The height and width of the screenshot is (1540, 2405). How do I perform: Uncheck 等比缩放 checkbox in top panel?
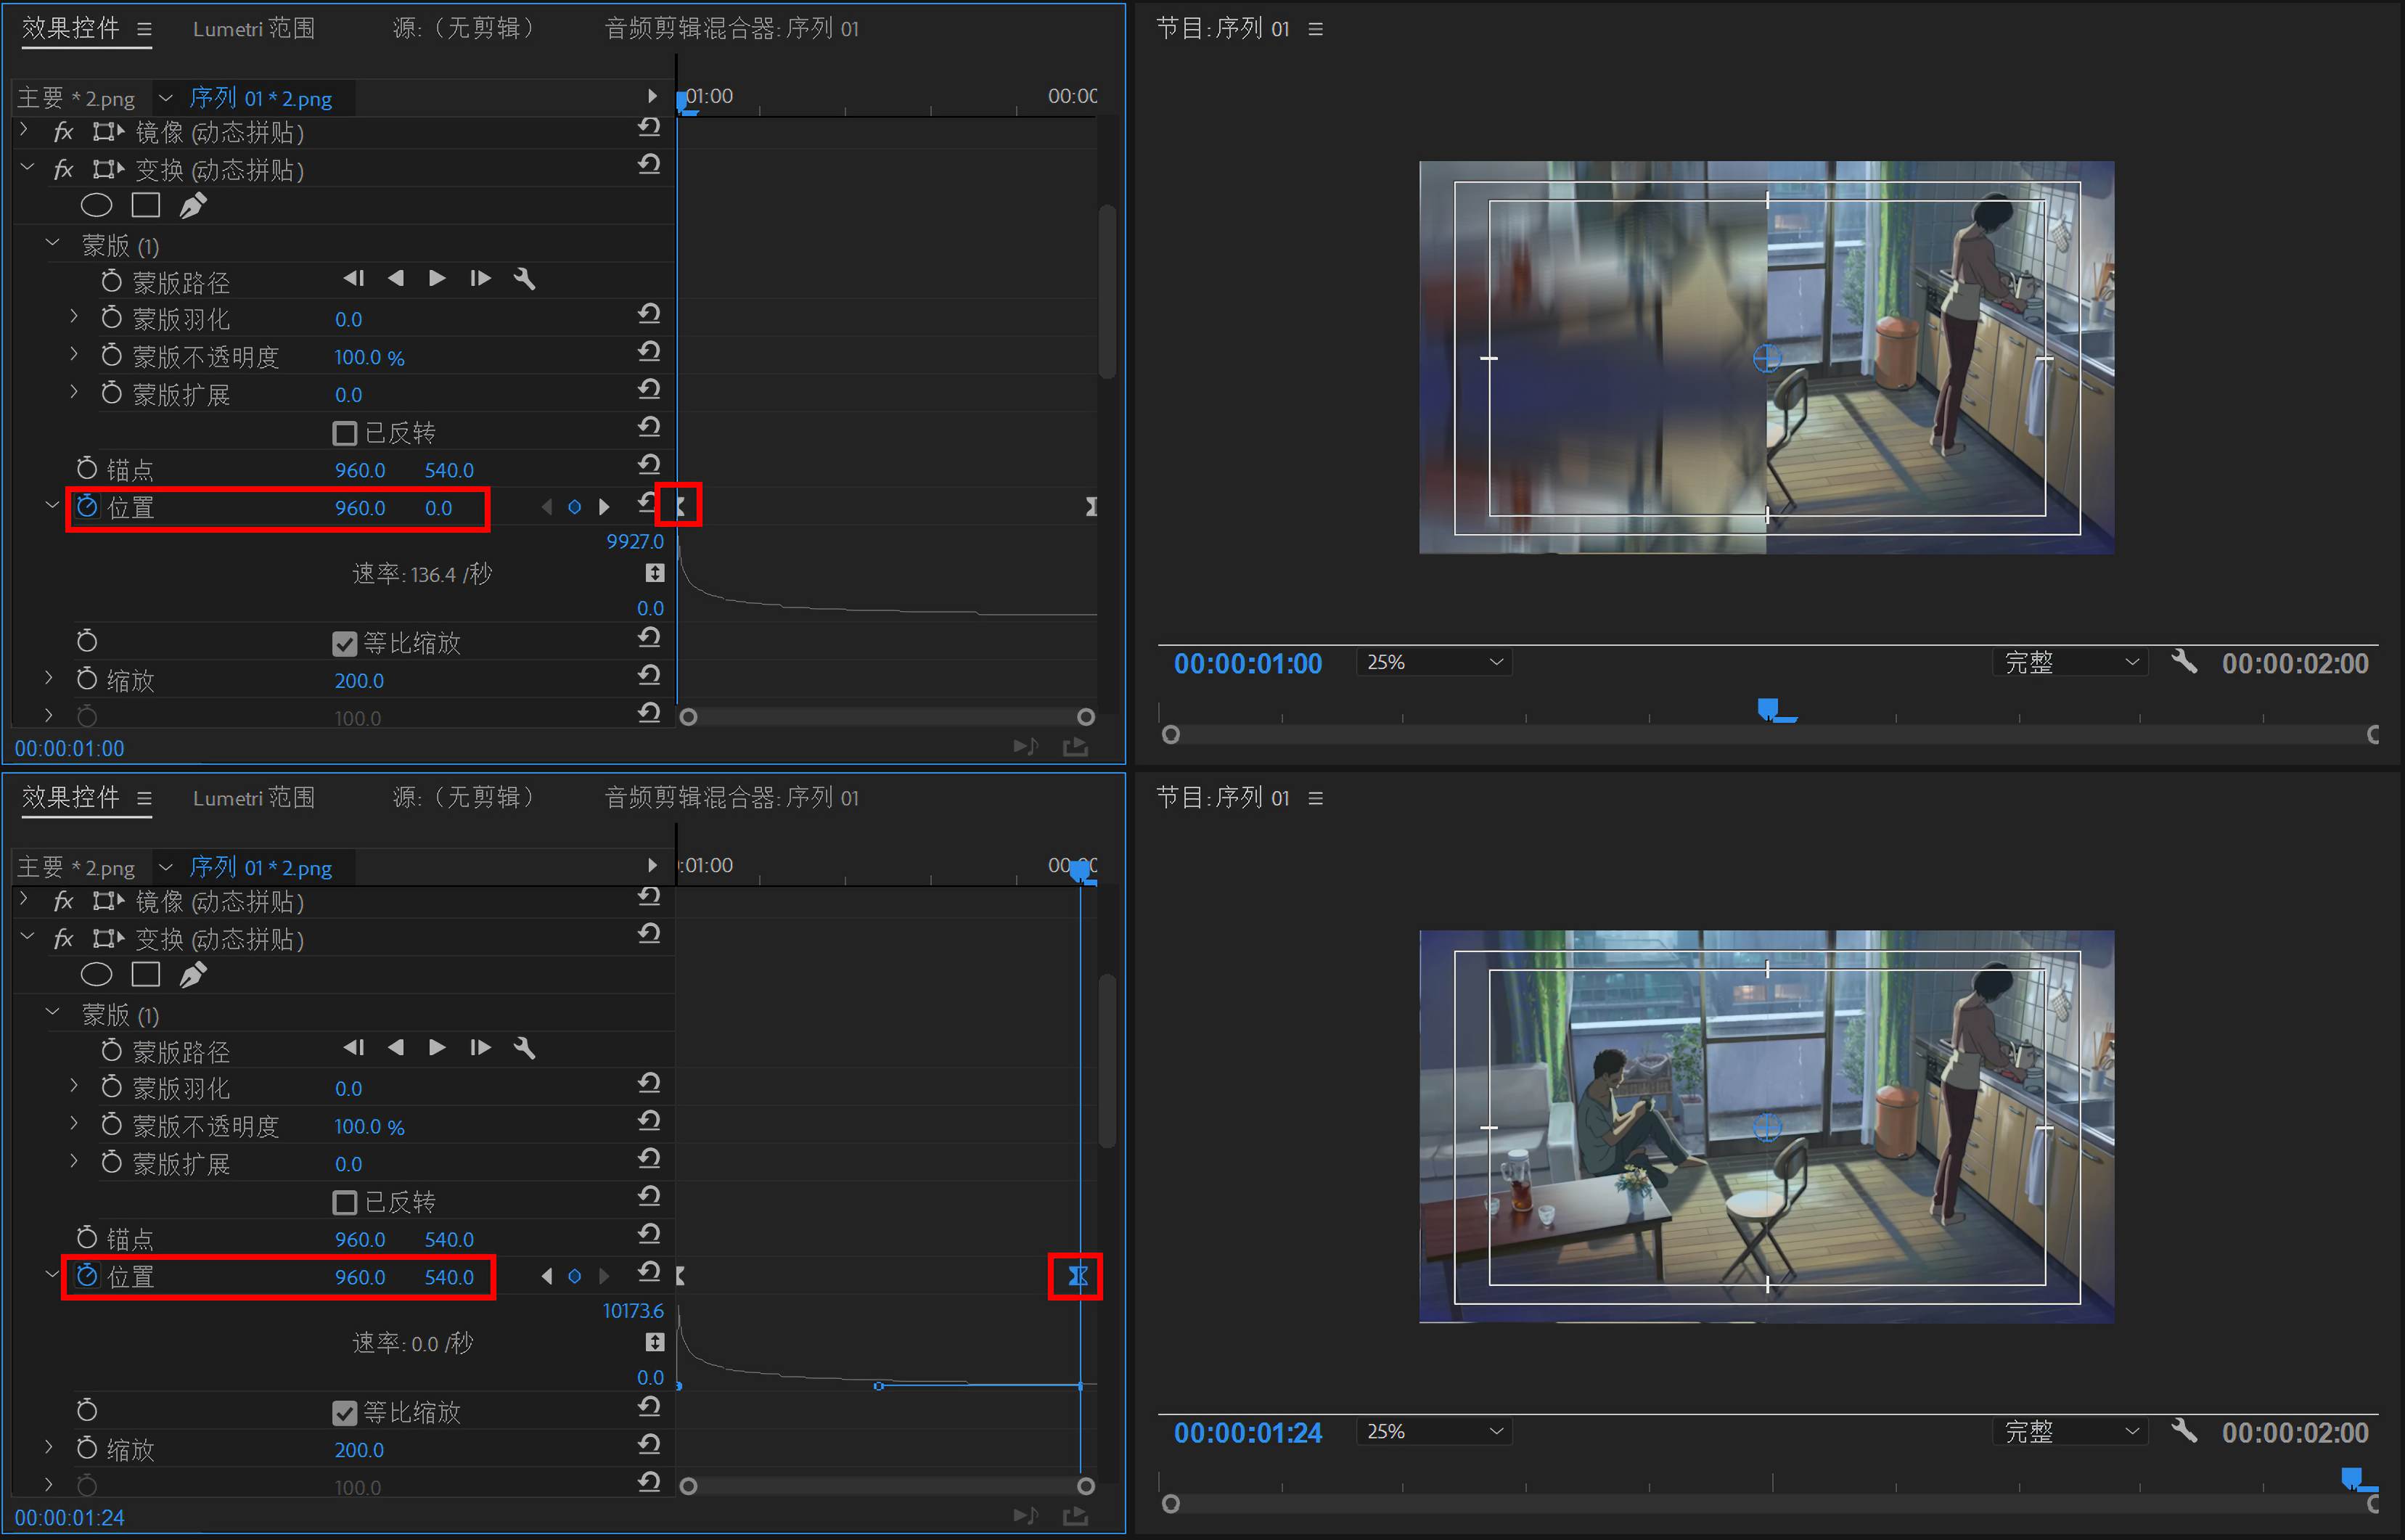(344, 643)
